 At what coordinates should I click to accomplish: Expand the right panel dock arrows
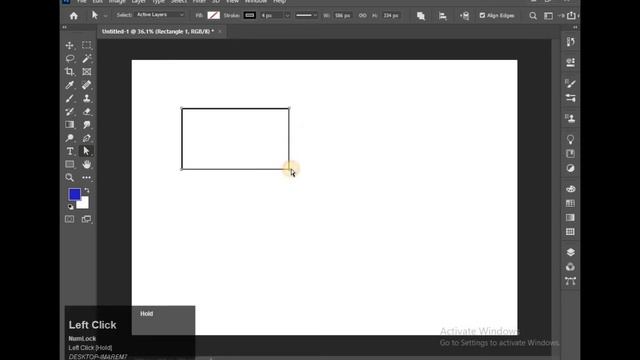point(575,27)
